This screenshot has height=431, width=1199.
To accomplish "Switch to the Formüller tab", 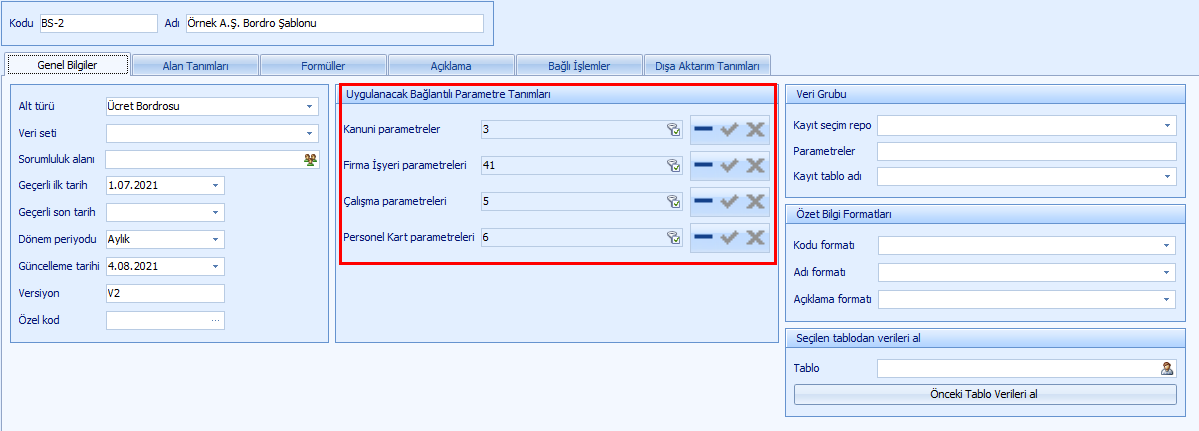I will coord(323,66).
